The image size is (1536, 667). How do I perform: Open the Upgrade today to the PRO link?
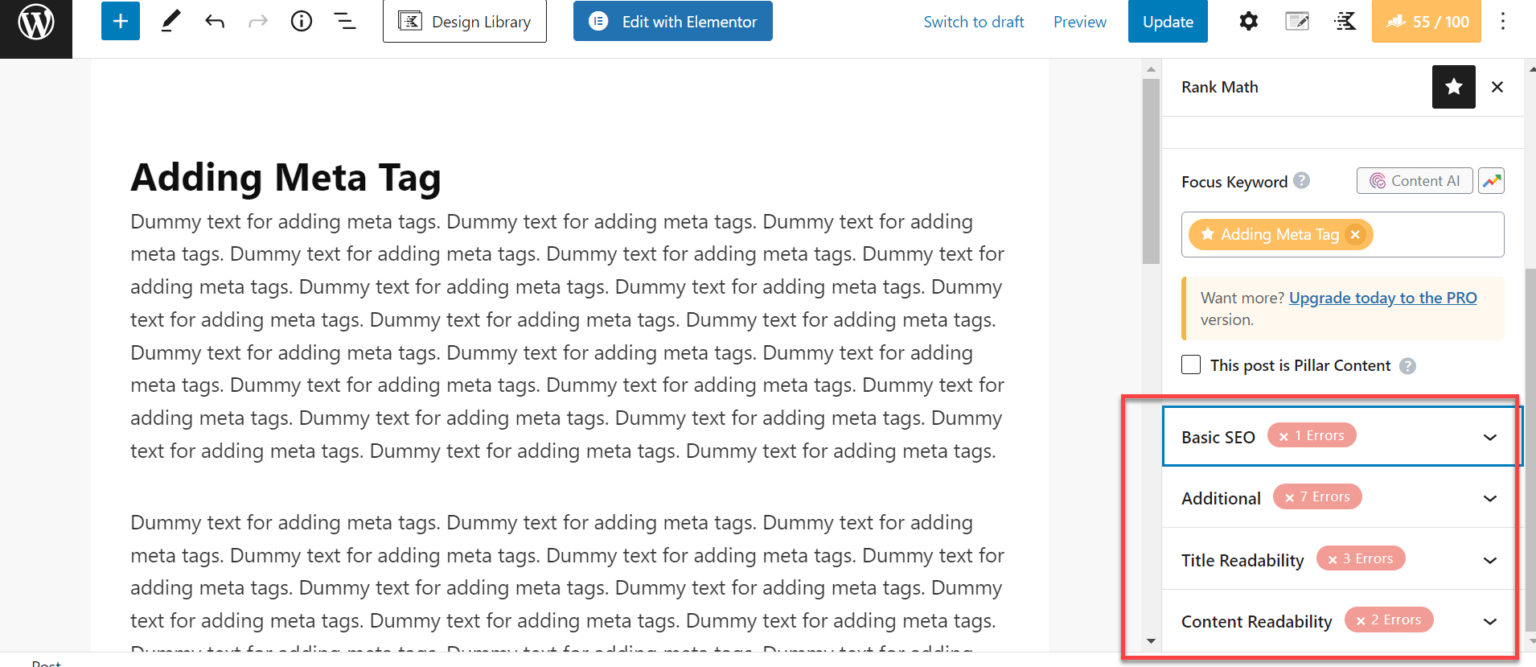tap(1383, 297)
